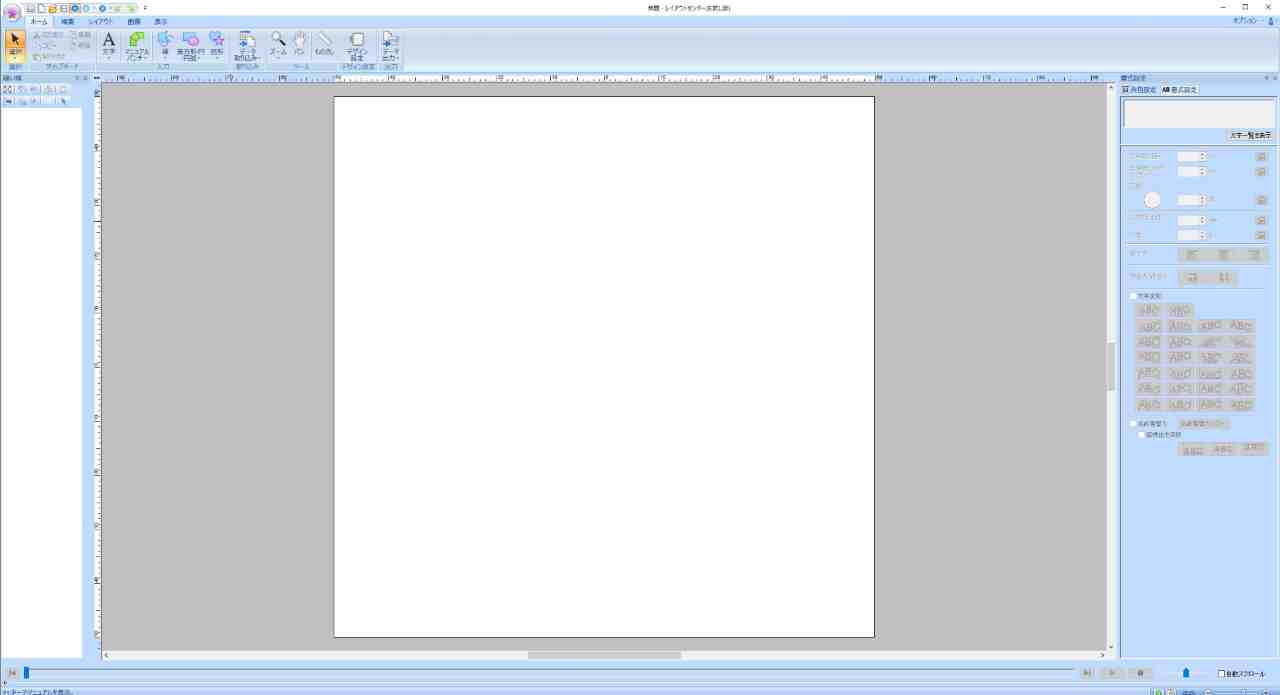Select the rectangle/circle/arc shape tool
This screenshot has width=1280, height=695.
(189, 46)
